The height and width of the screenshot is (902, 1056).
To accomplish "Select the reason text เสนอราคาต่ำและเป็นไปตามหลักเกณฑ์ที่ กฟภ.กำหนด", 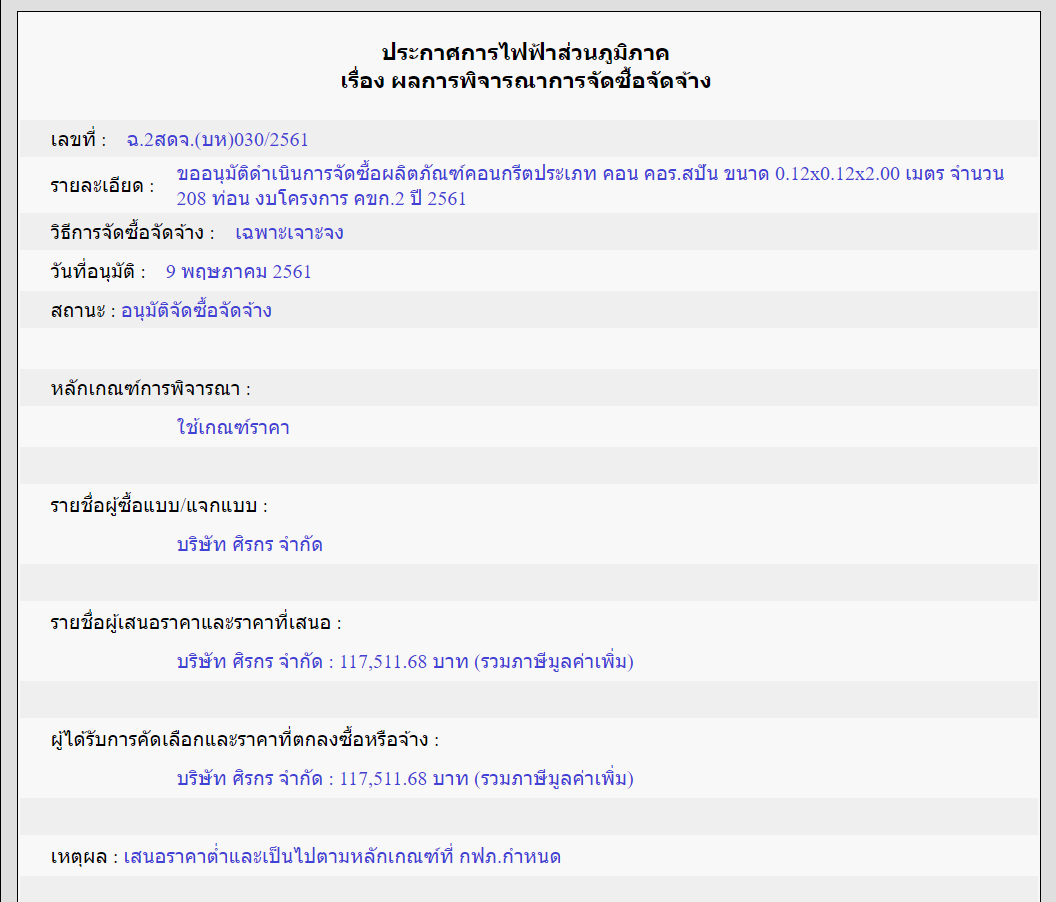I will (342, 858).
